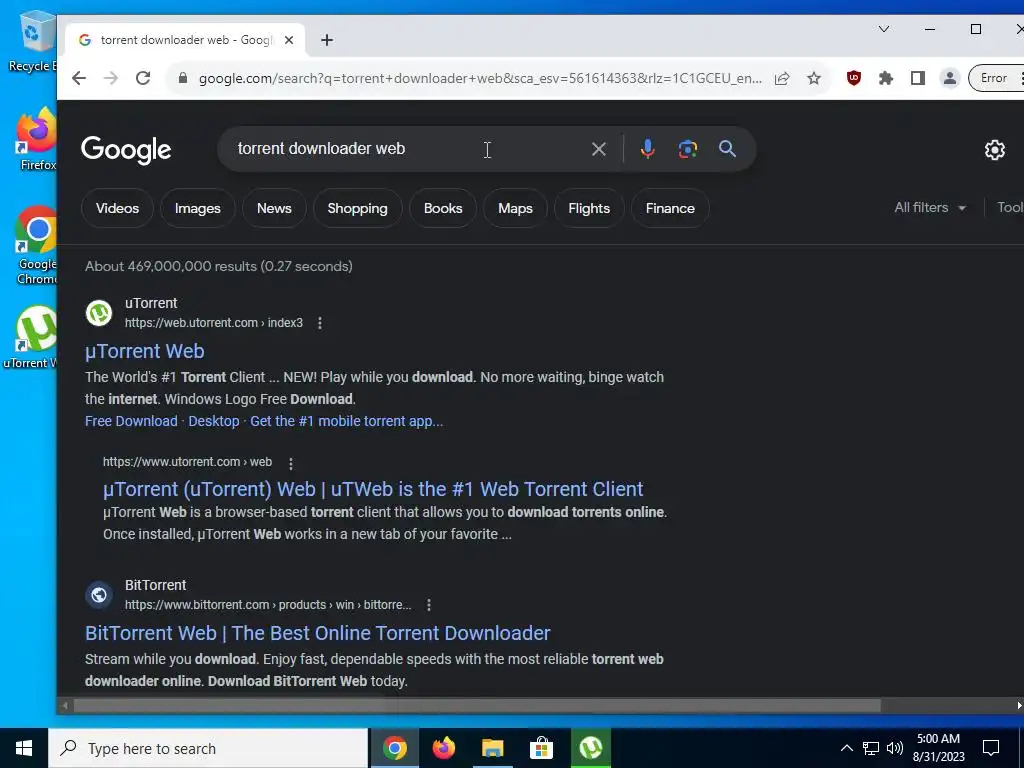Open the Windows Start button
1024x768 pixels.
coord(24,748)
